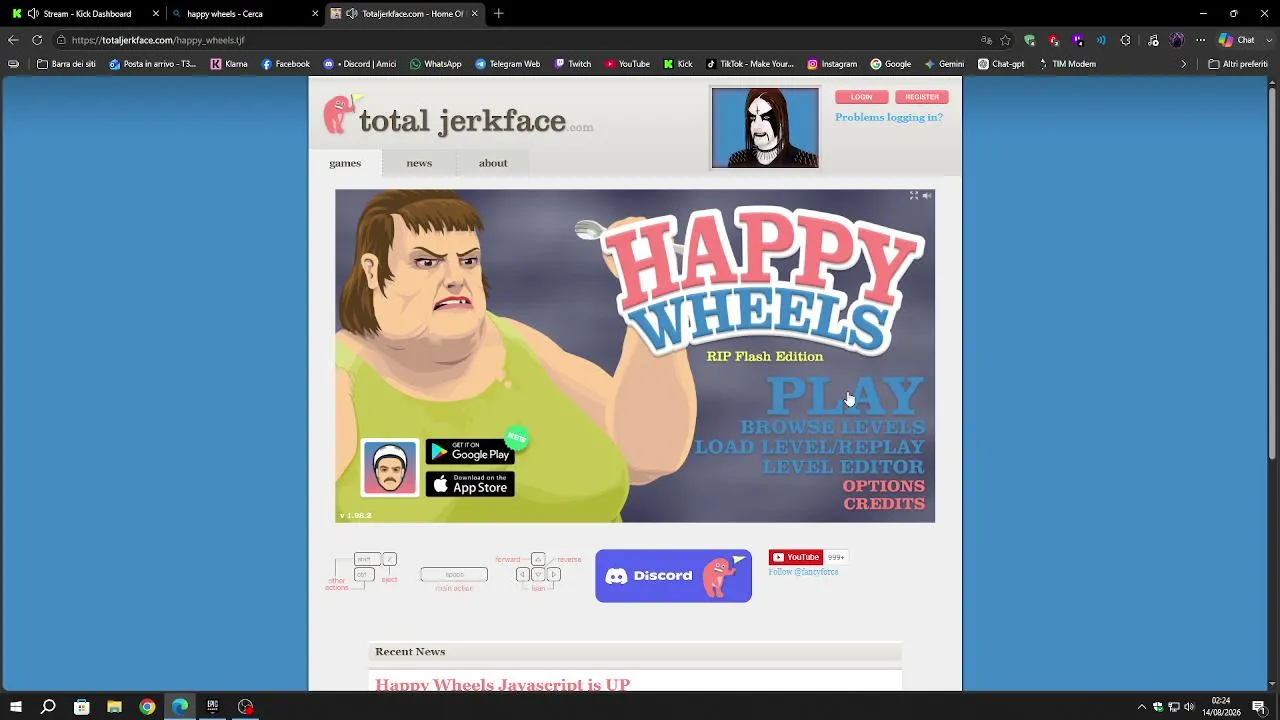Open the about tab on the site
Viewport: 1280px width, 720px height.
[x=493, y=163]
